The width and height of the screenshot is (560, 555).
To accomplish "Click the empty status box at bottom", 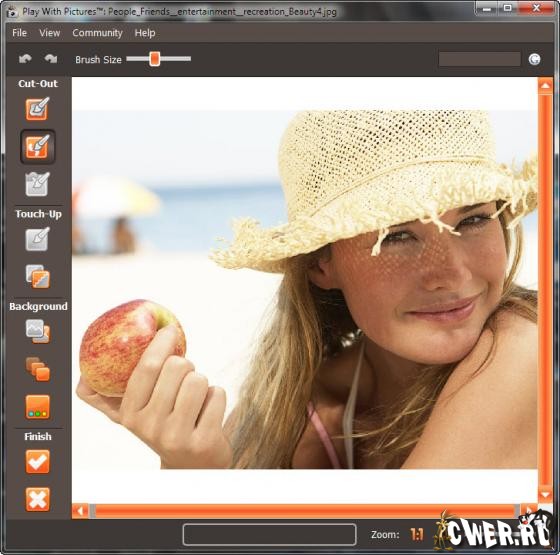I will (269, 535).
